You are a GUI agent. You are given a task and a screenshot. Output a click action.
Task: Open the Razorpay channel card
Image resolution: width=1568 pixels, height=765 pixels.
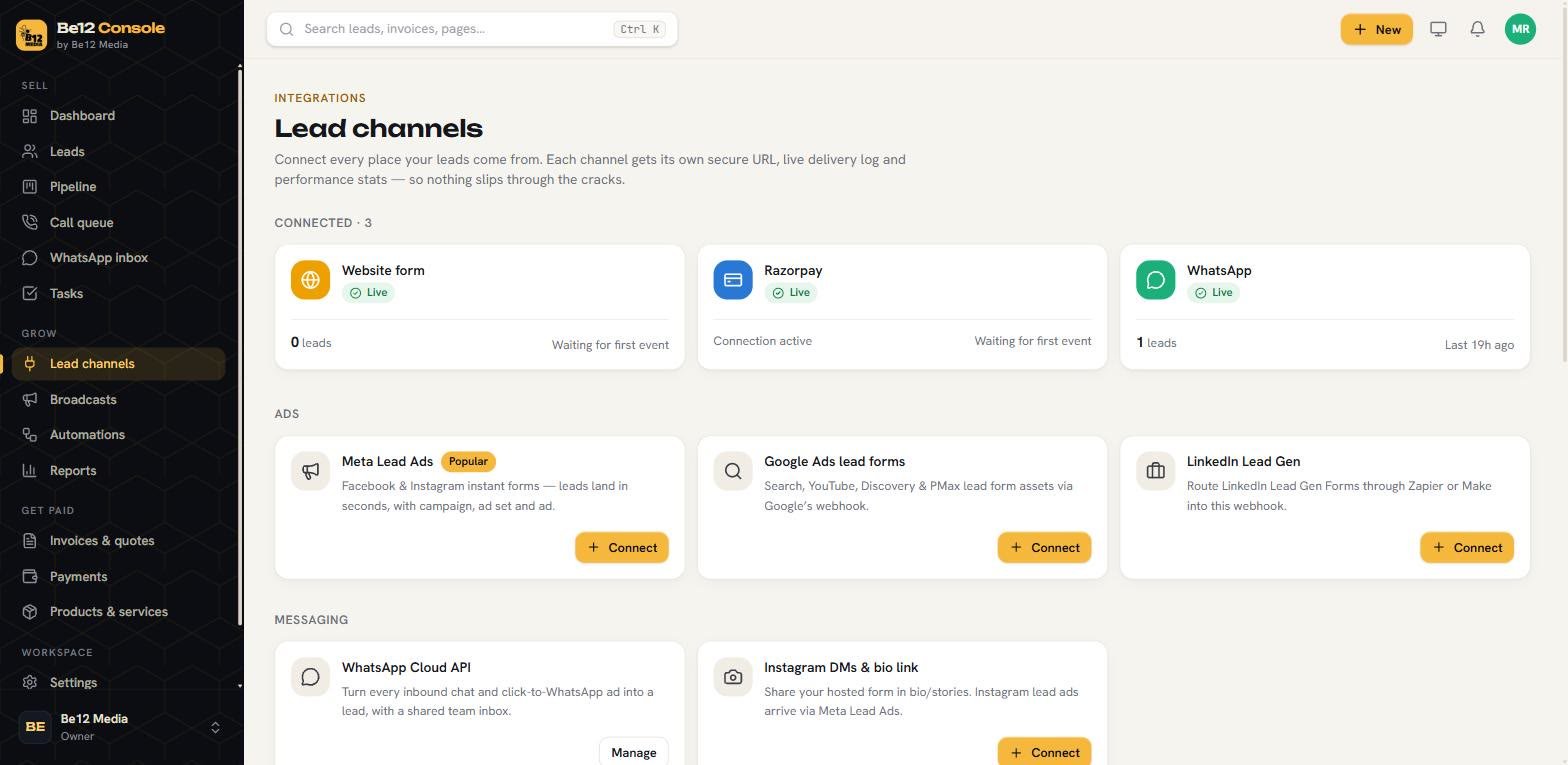pos(902,307)
